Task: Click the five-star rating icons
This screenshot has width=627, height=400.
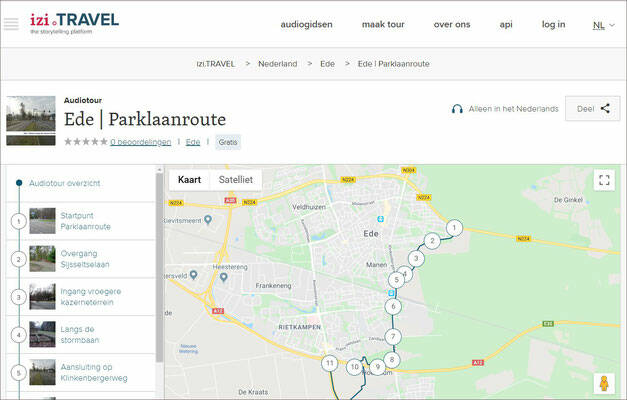Action: 86,142
